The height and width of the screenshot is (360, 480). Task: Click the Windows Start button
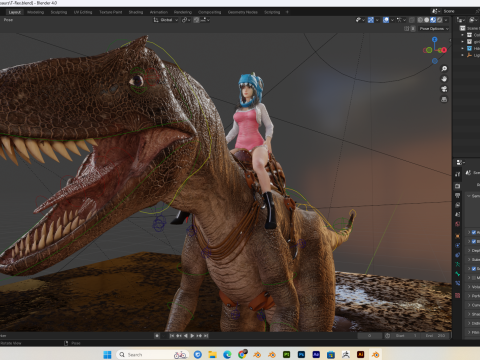click(107, 355)
